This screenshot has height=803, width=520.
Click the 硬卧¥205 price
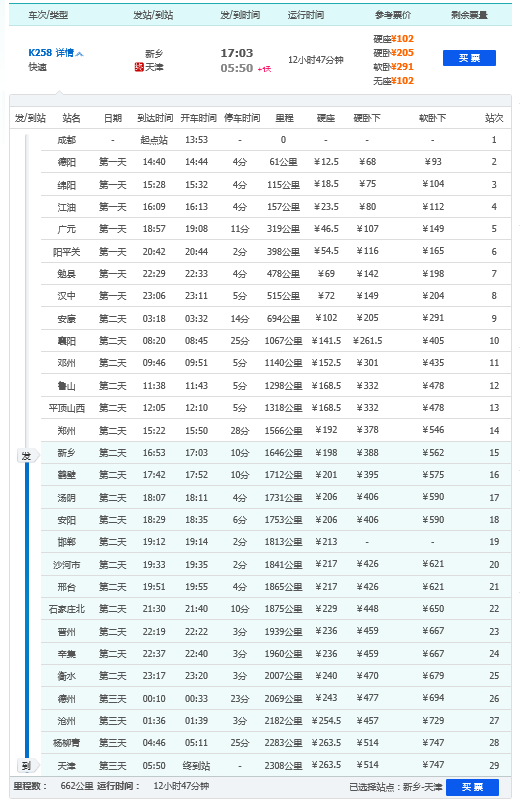coord(393,53)
